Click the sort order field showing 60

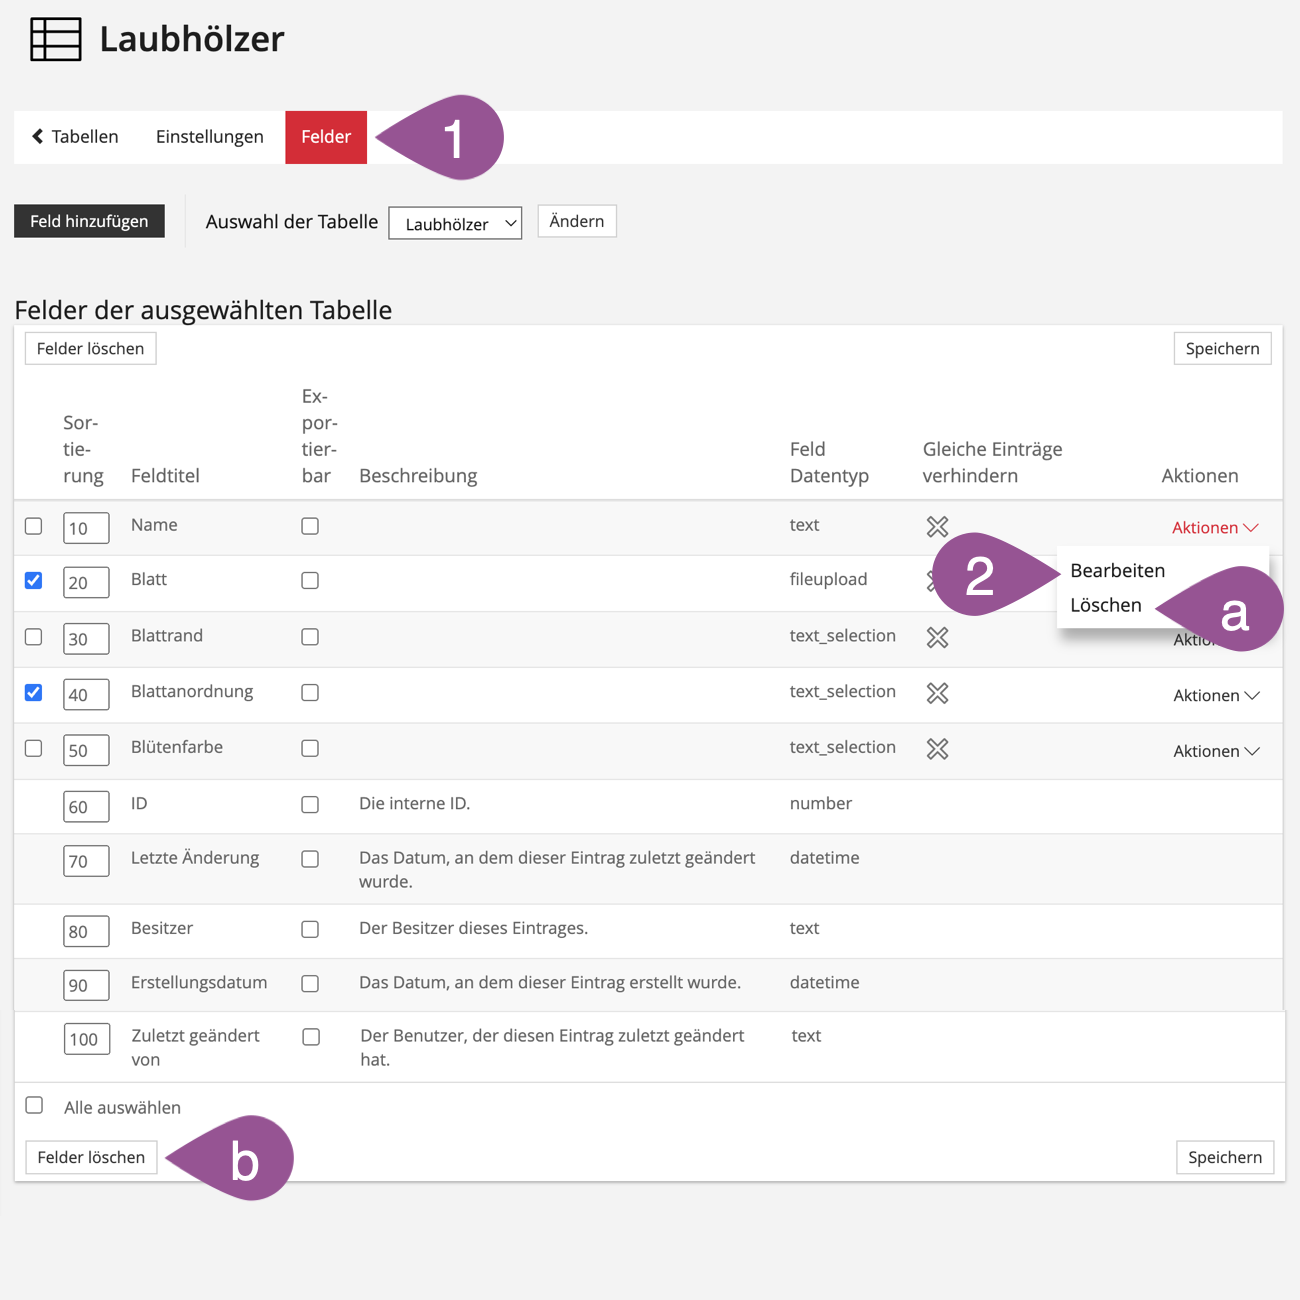click(x=86, y=806)
